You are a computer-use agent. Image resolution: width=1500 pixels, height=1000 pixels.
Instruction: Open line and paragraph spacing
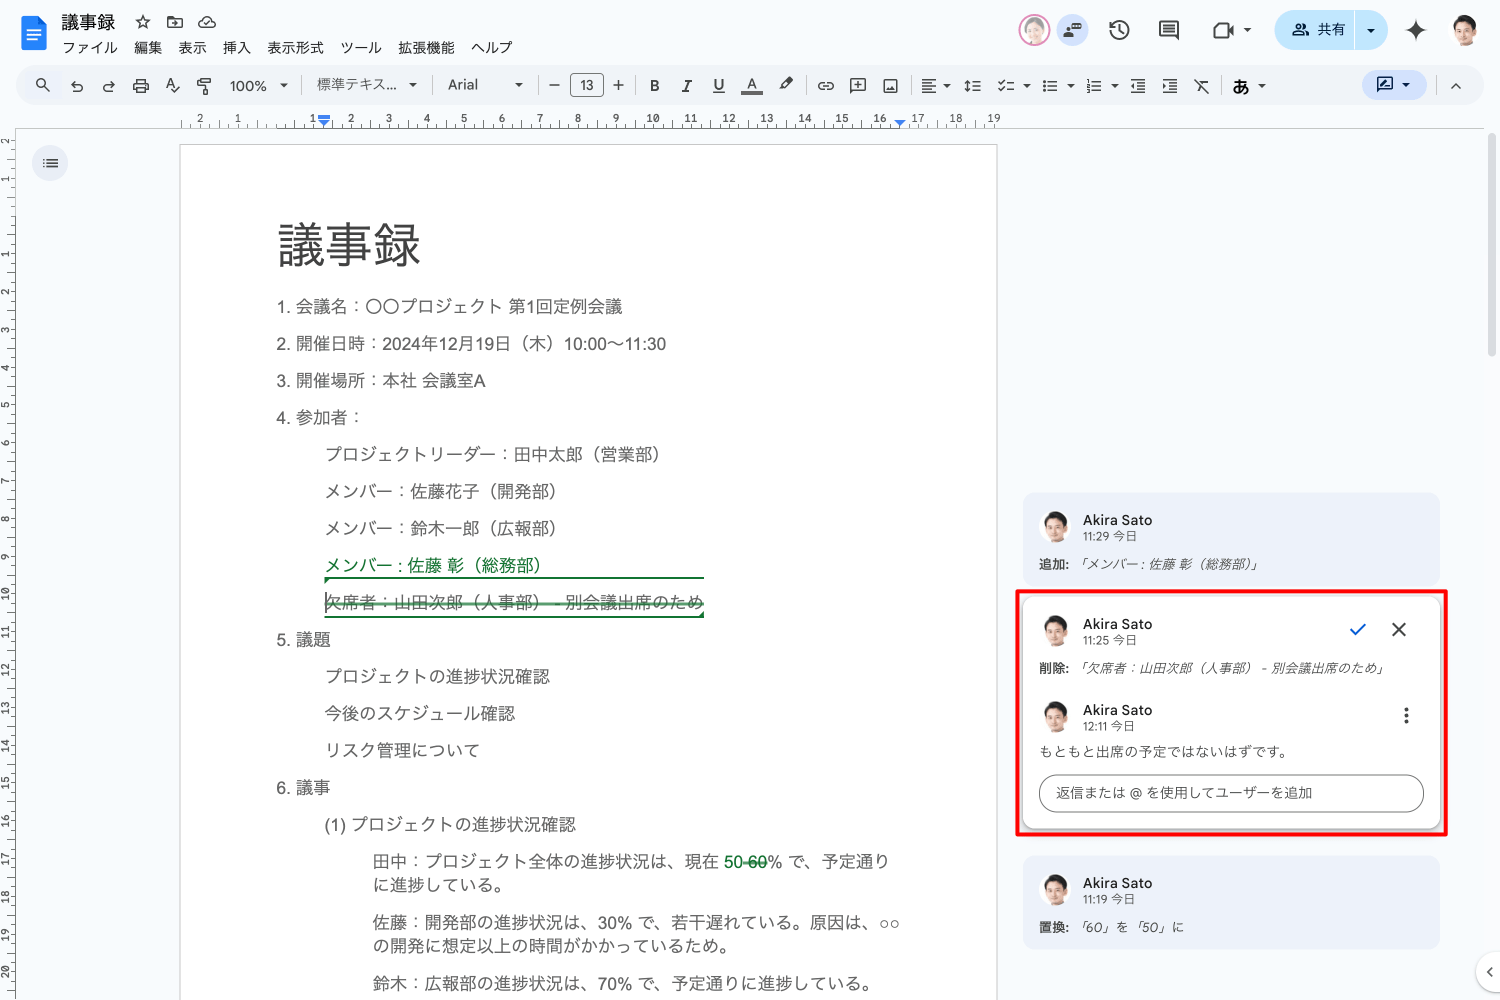click(x=972, y=86)
